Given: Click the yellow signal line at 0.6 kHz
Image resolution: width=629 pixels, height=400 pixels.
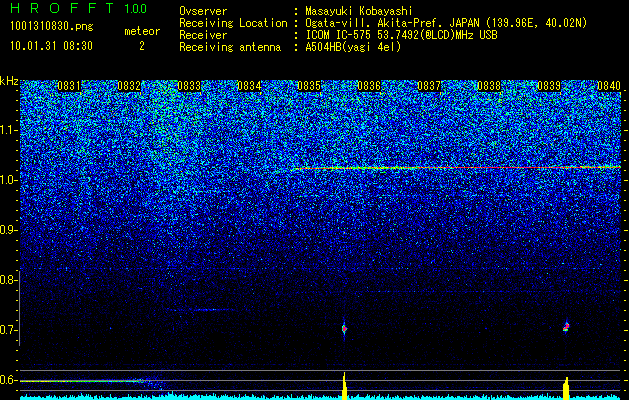Looking at the screenshot, I should point(82,381).
